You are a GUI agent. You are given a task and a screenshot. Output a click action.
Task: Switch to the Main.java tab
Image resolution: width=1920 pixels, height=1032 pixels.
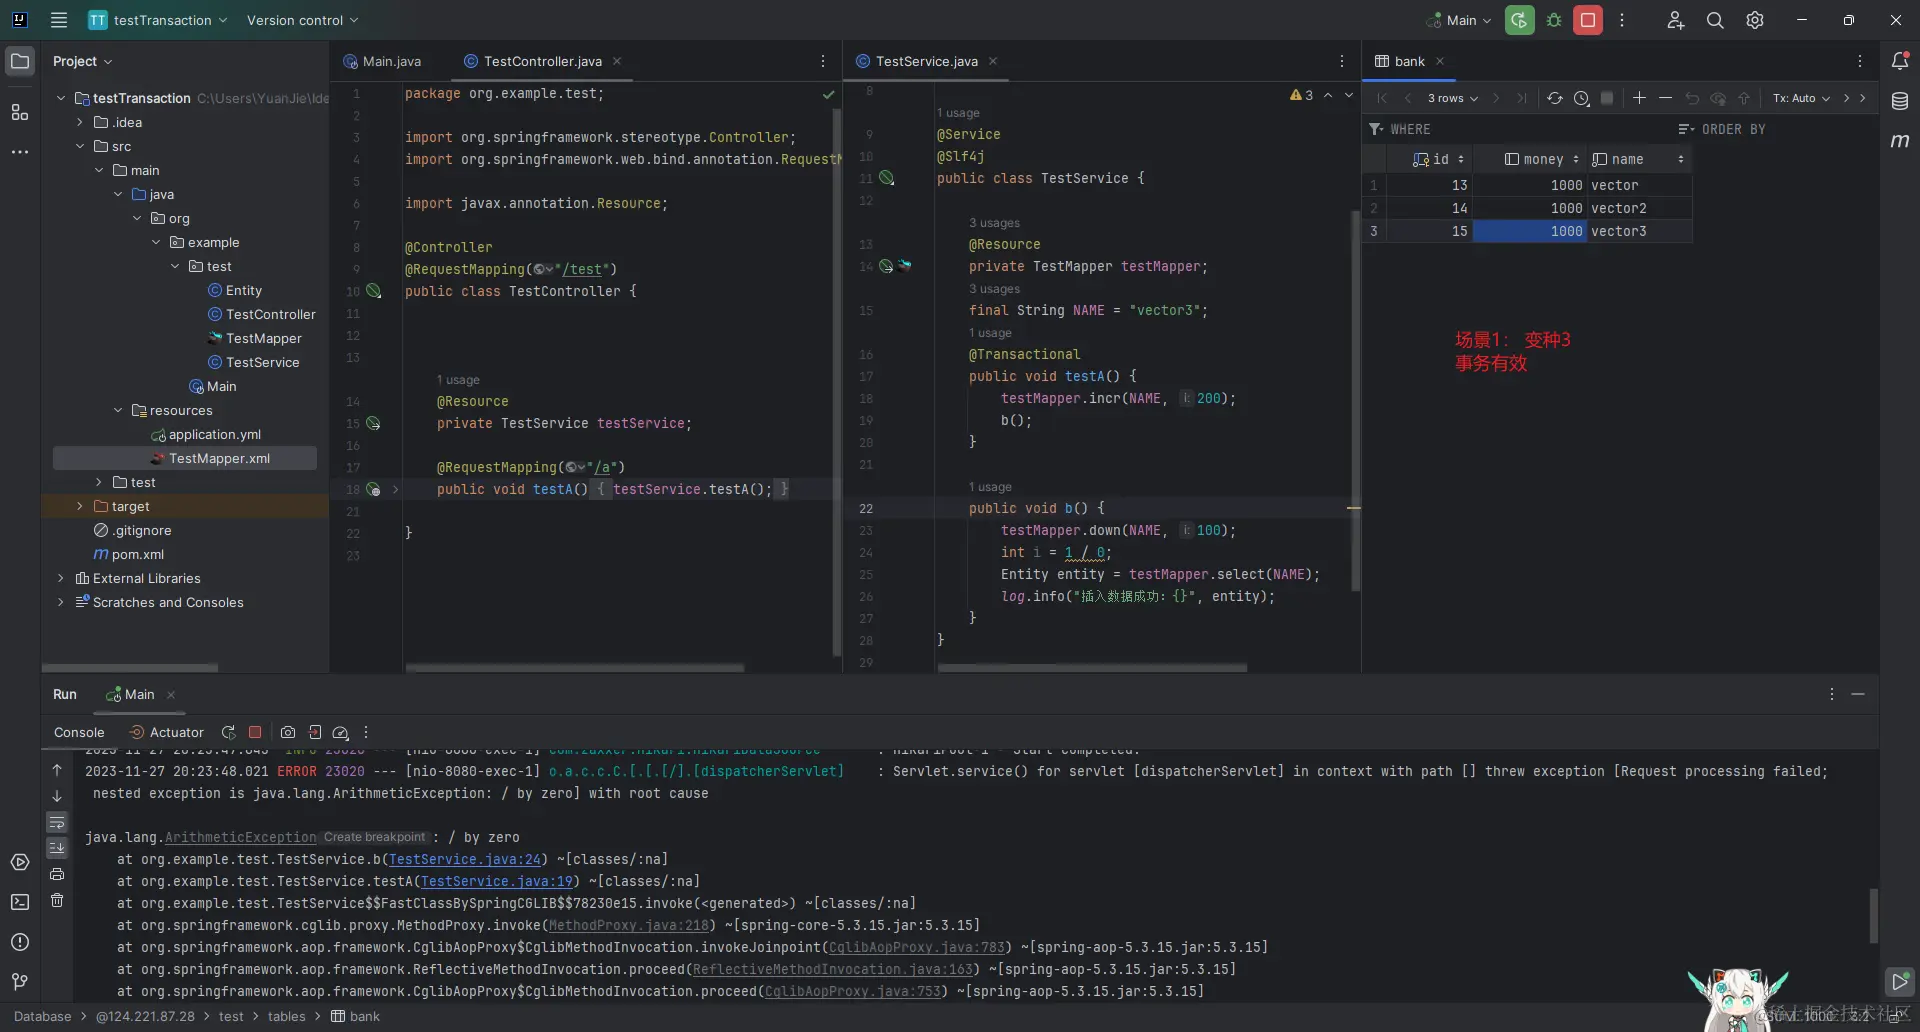(x=382, y=61)
